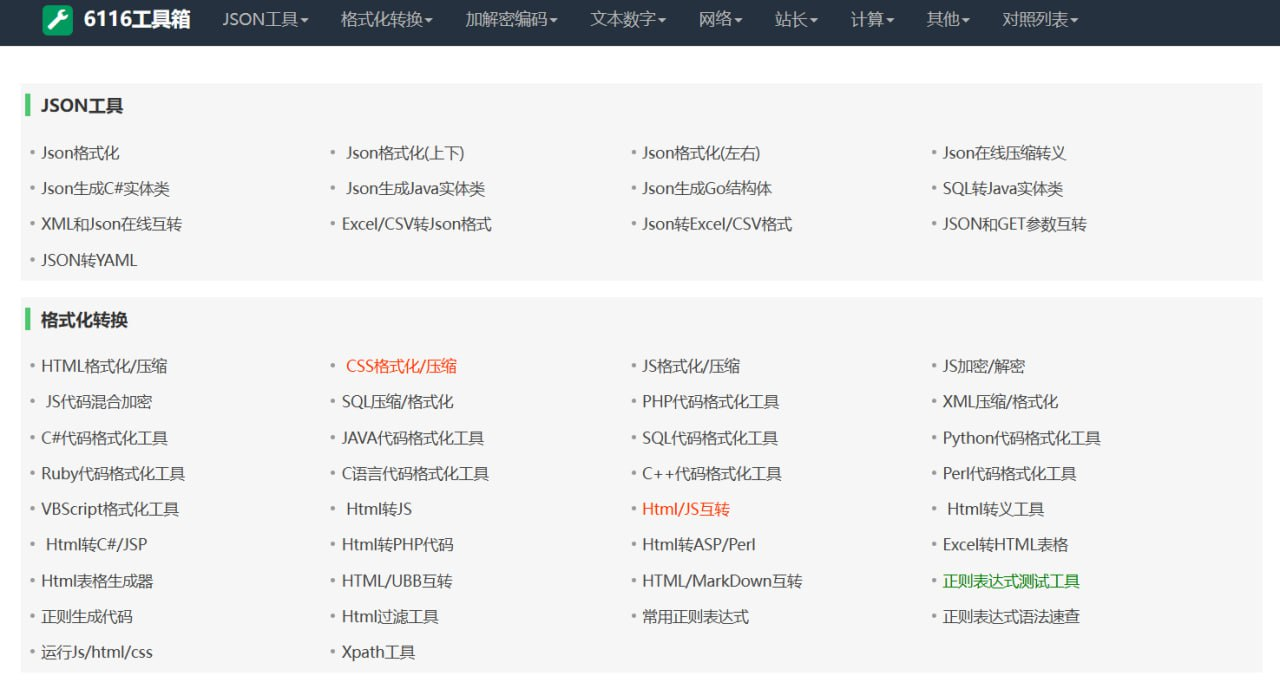Go to Python代码格式化工具
This screenshot has height=682, width=1280.
tap(1021, 438)
